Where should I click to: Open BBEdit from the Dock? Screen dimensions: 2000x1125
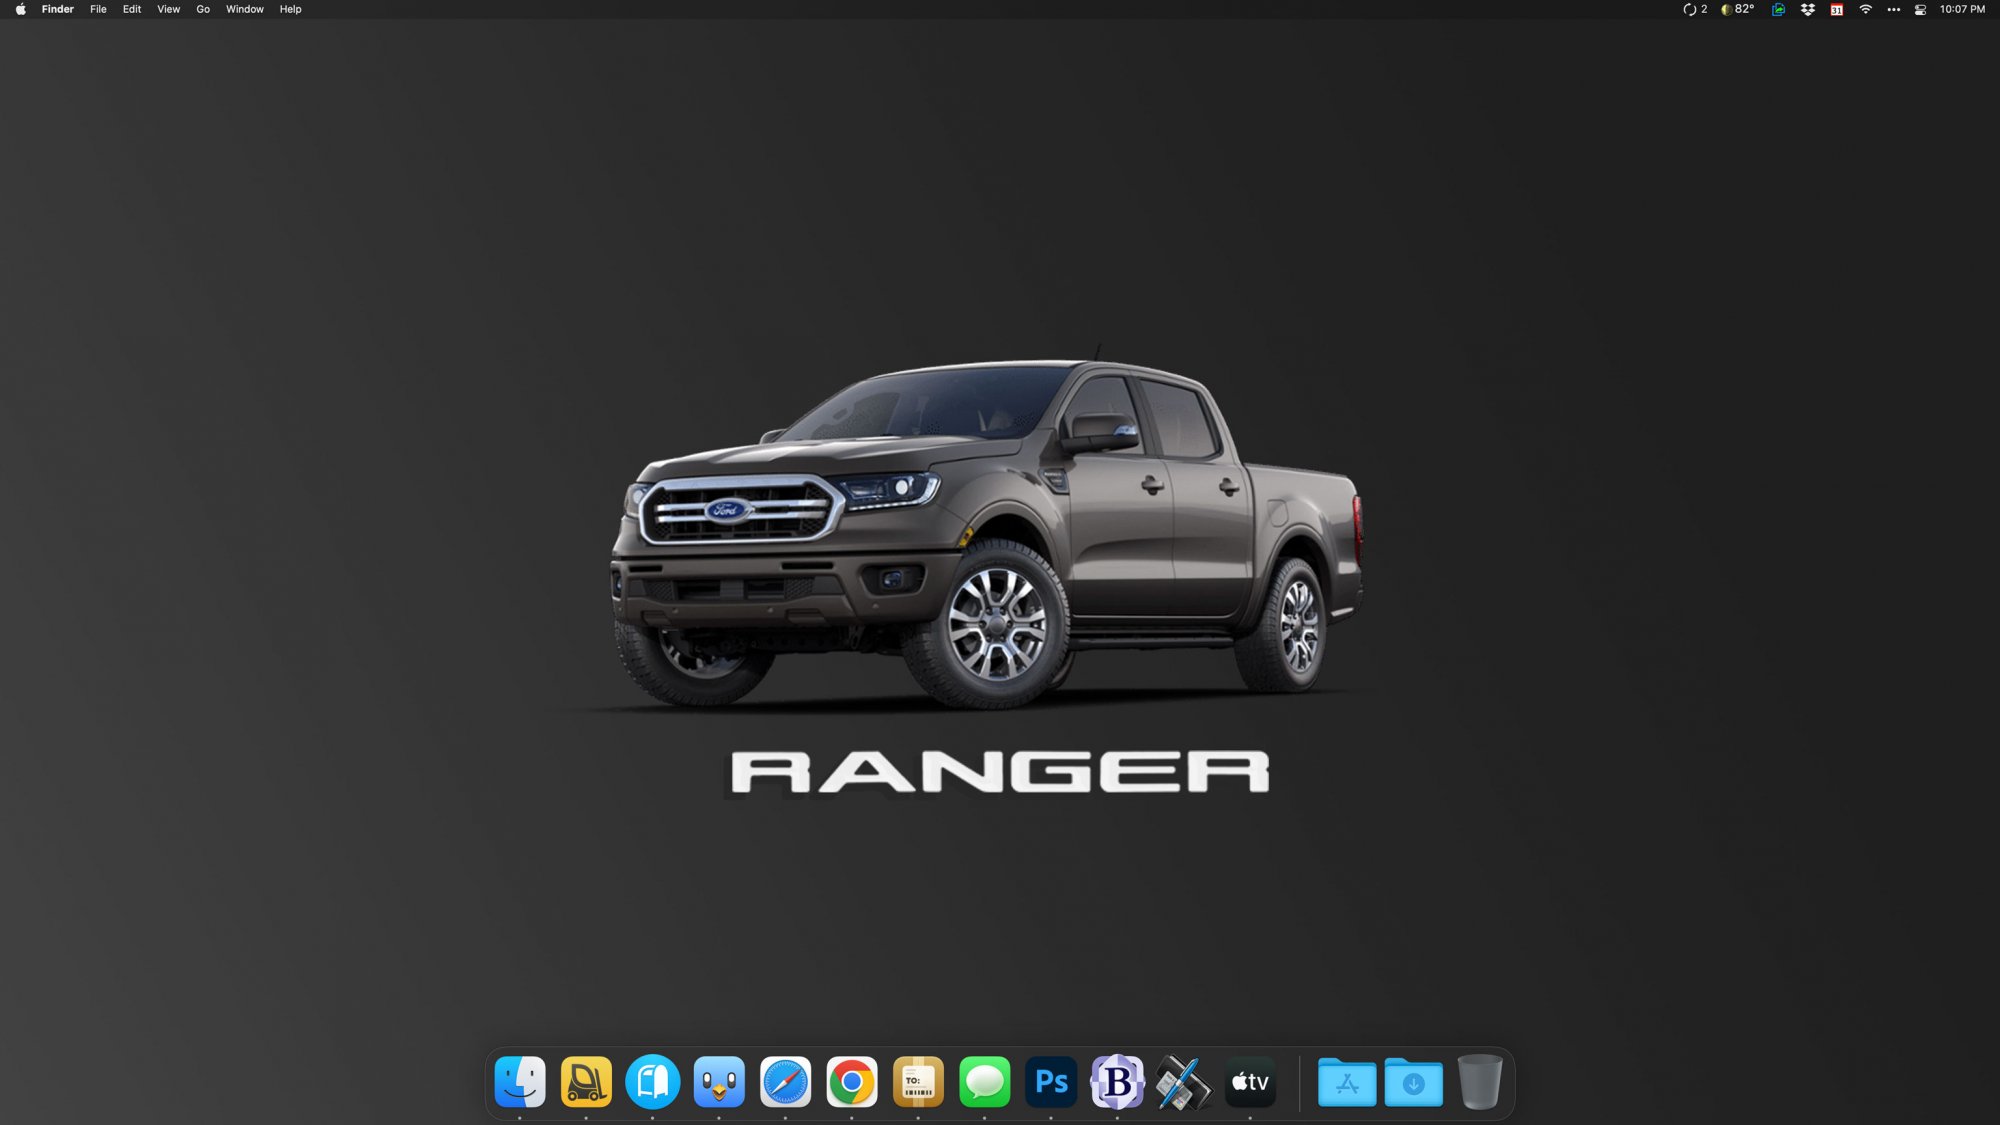(1117, 1082)
